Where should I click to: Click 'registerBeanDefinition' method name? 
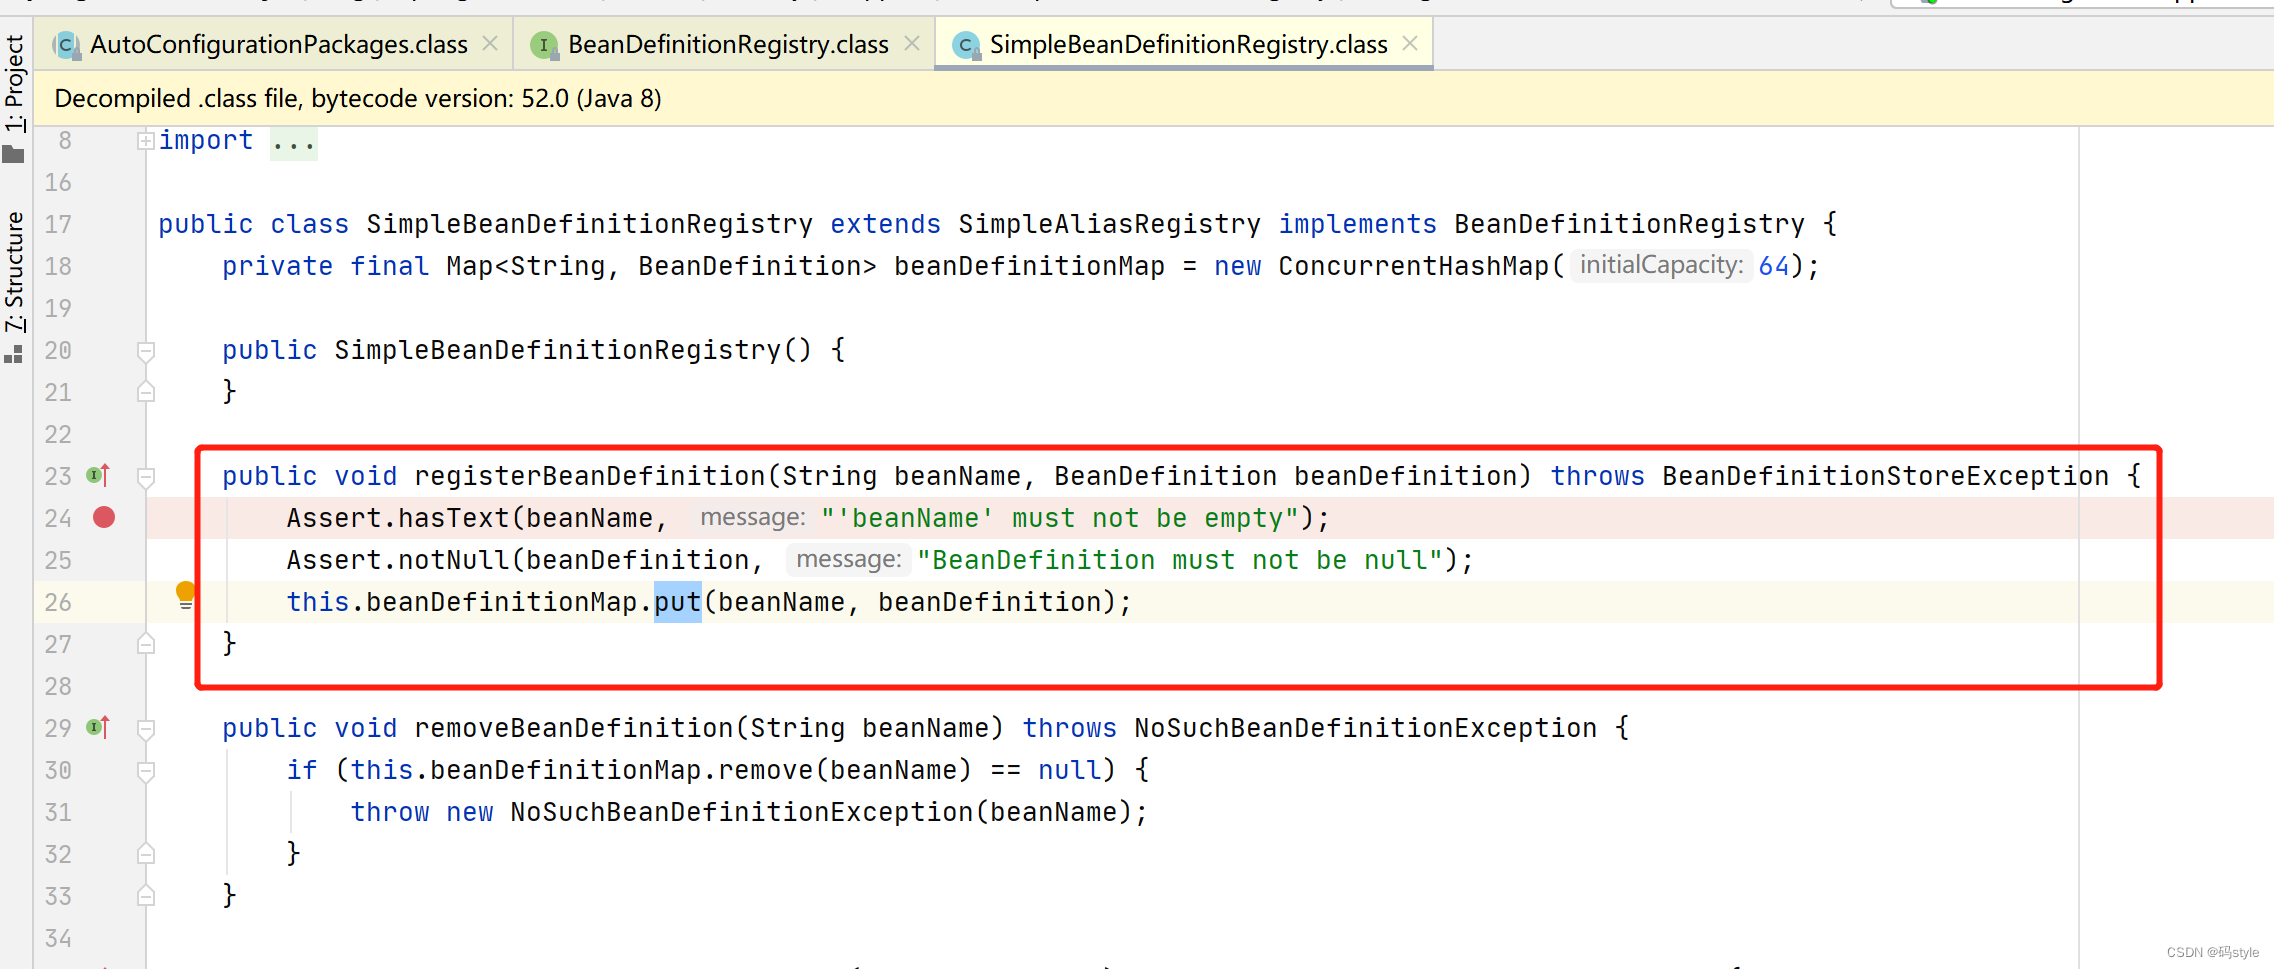pos(590,476)
